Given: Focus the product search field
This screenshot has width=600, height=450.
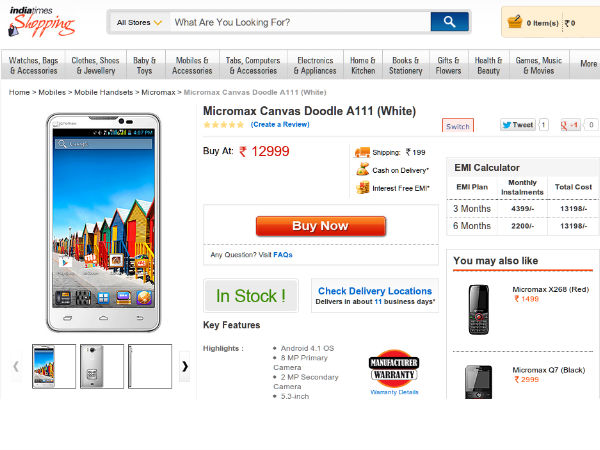Looking at the screenshot, I should (299, 21).
